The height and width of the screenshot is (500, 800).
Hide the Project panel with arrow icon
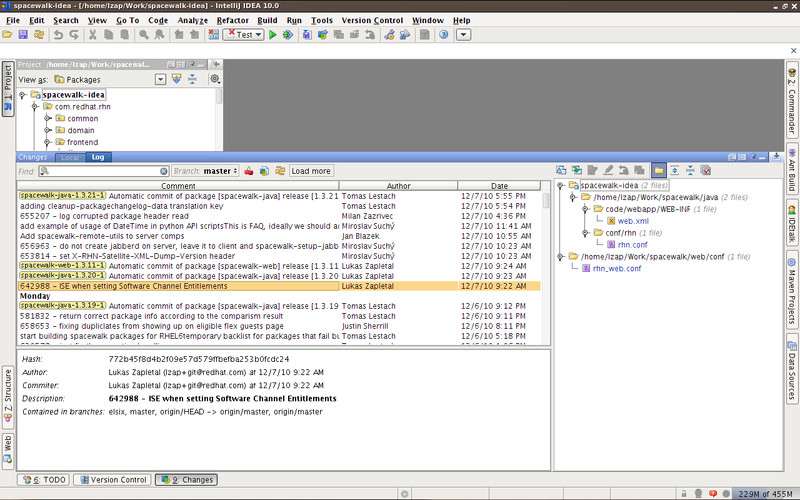coord(216,64)
